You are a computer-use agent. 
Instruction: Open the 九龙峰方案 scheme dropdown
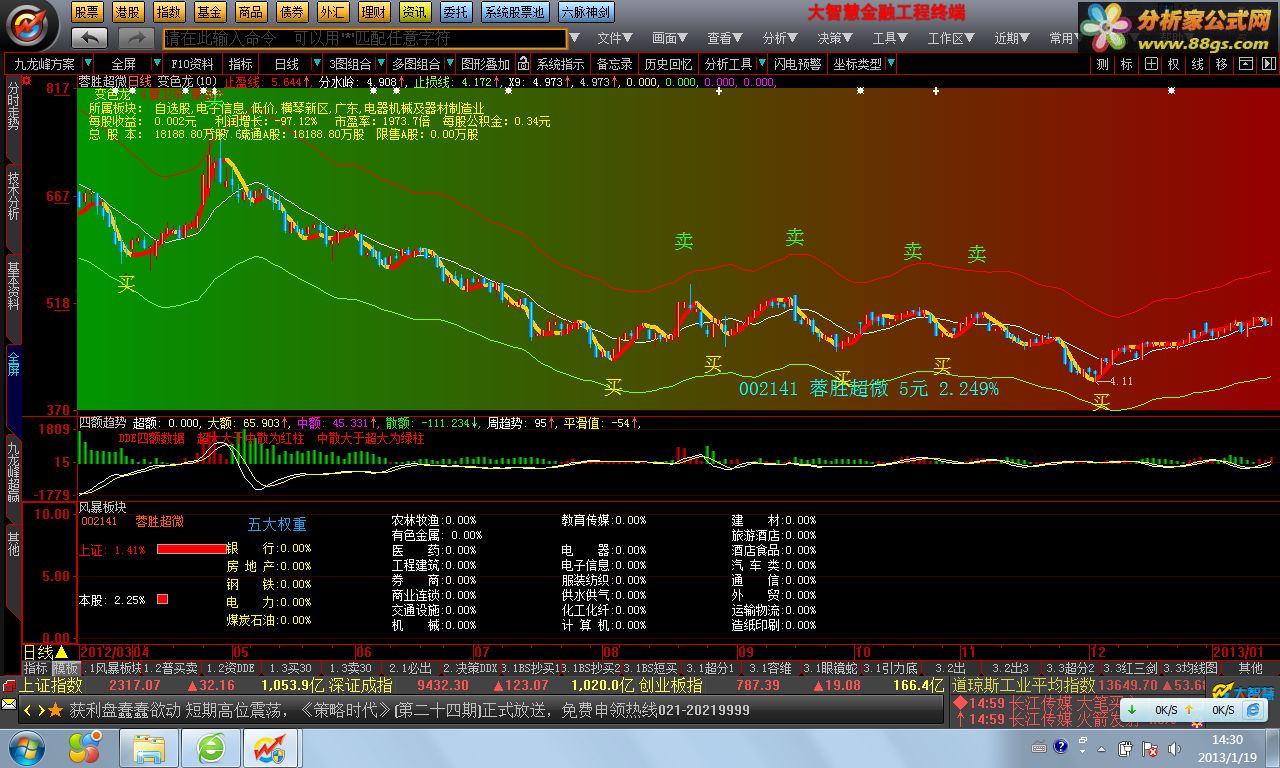(87, 64)
